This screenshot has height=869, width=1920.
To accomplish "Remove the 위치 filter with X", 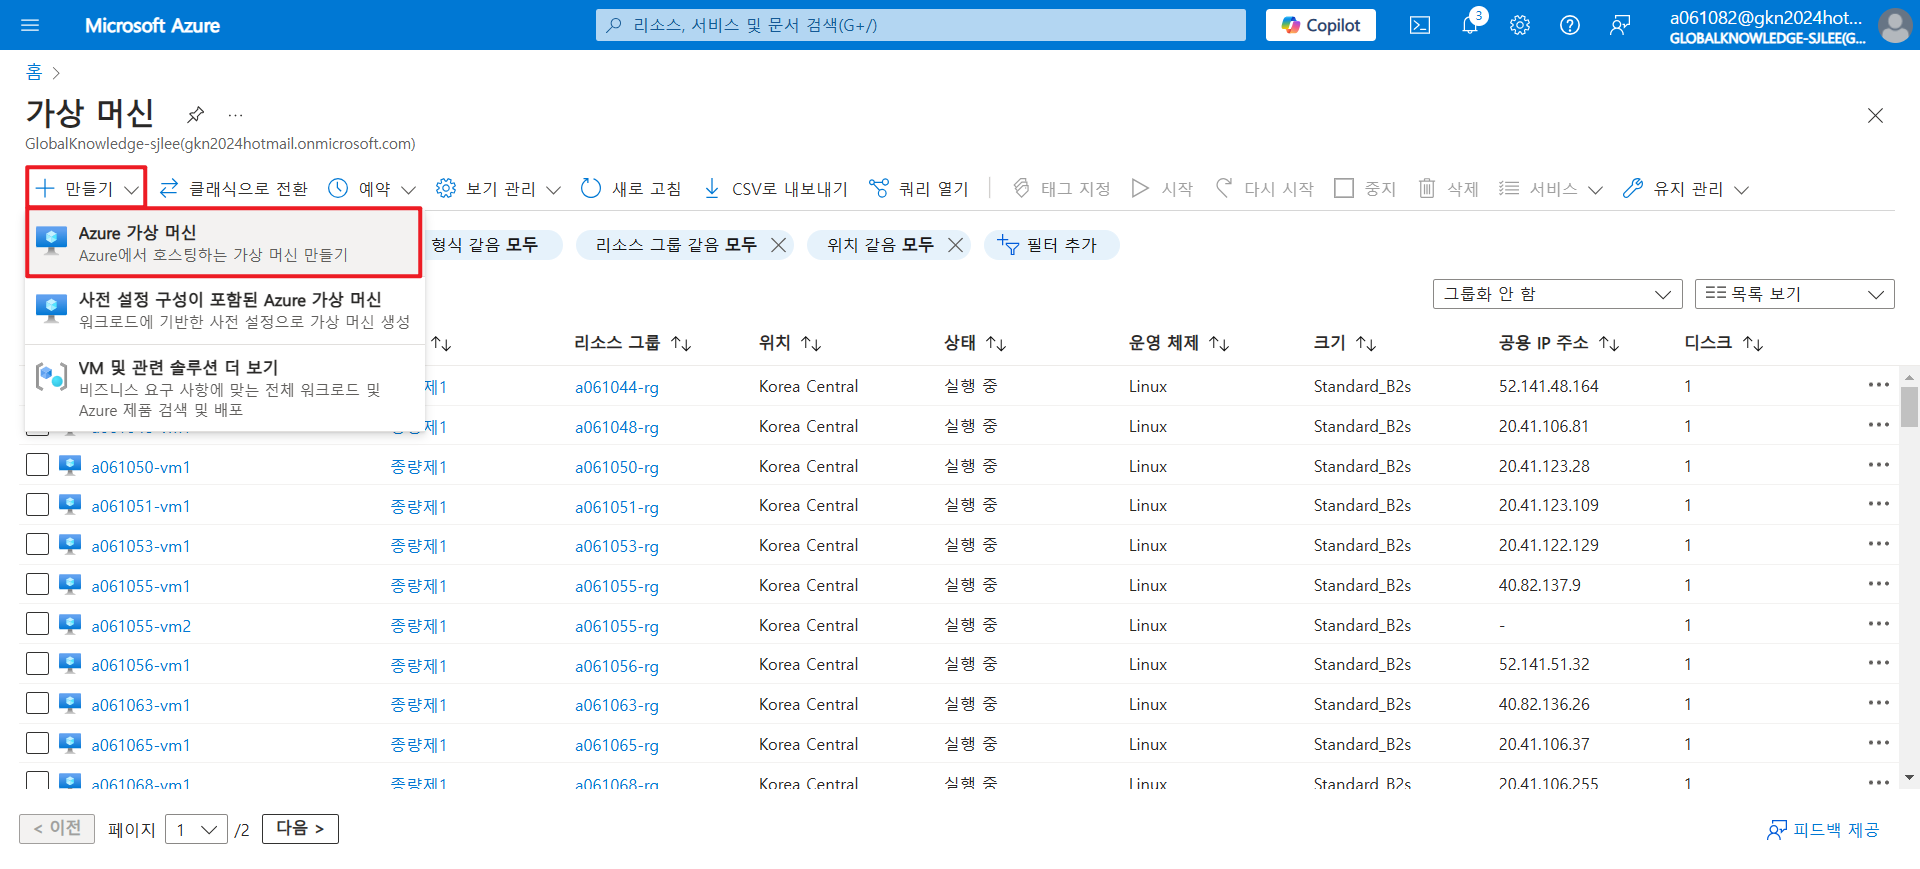I will [955, 245].
